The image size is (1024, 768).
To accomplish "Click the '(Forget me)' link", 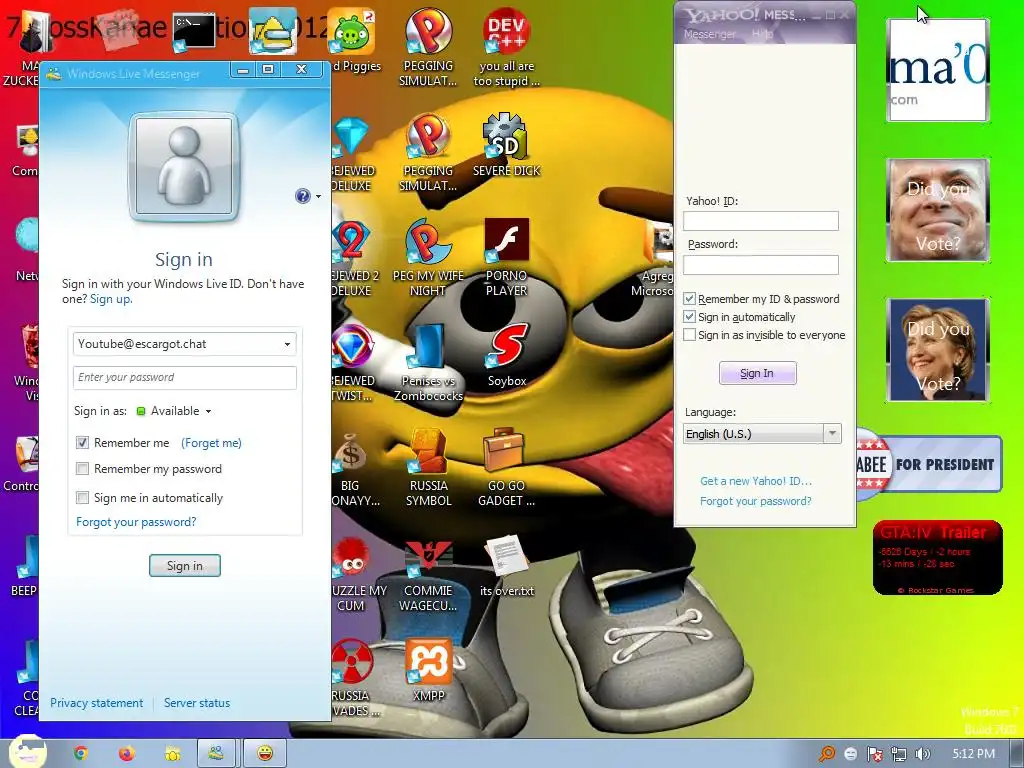I will click(x=211, y=443).
